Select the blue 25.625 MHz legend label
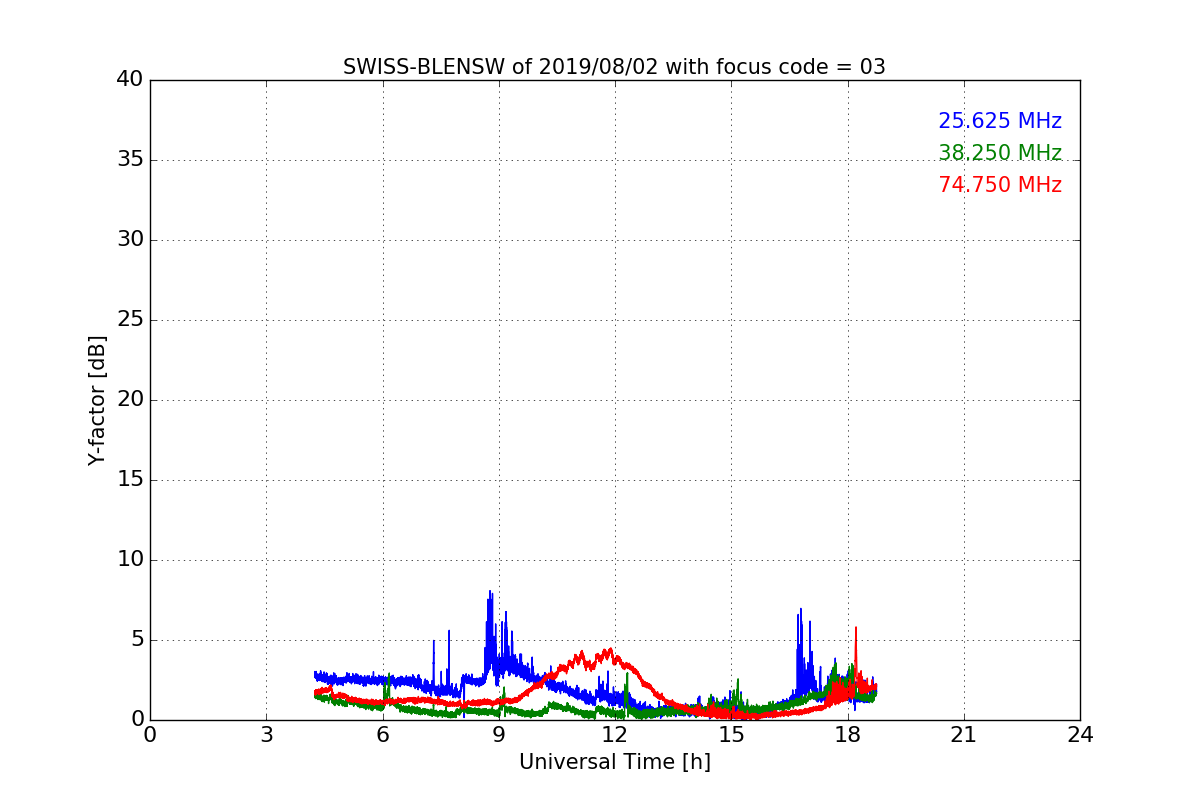Screen dimensions: 1200x800 [1000, 121]
